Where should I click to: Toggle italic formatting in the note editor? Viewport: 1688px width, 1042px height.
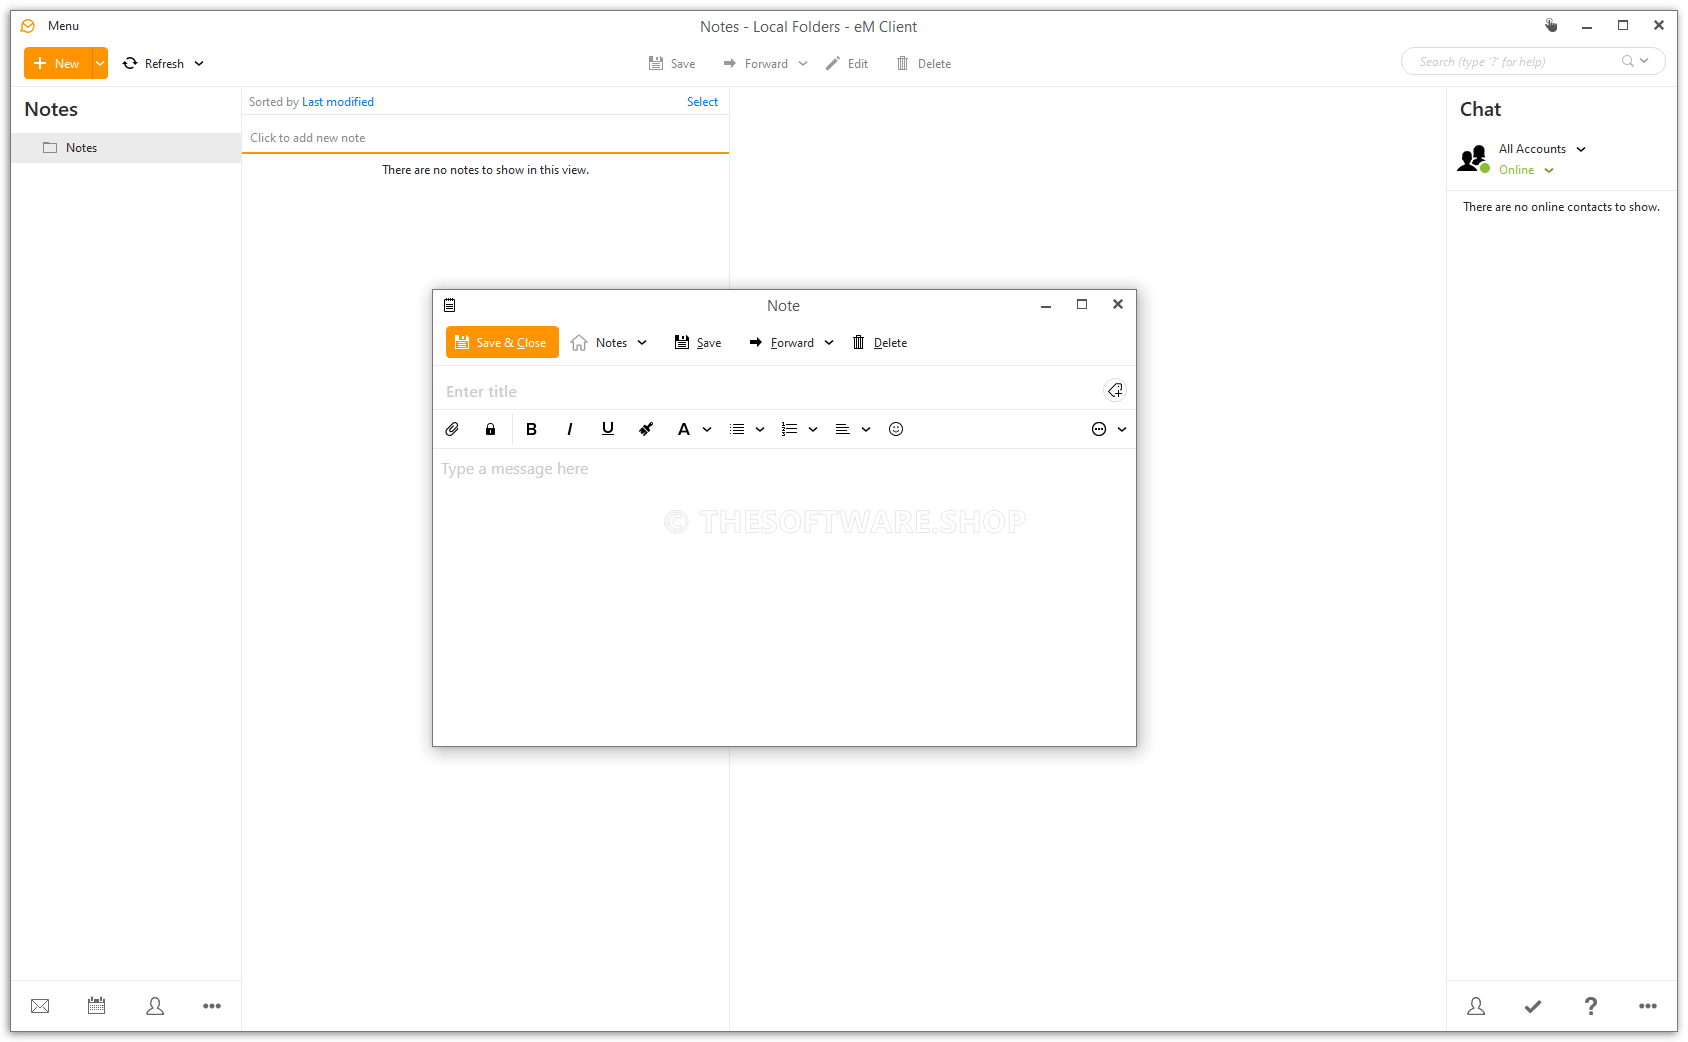569,429
